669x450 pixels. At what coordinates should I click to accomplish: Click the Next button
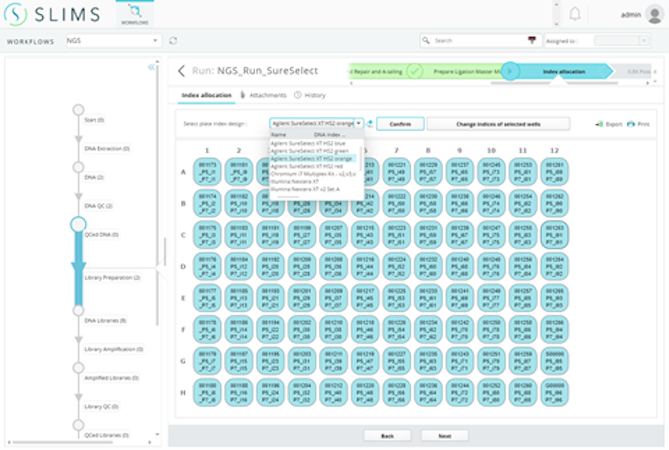(x=445, y=436)
